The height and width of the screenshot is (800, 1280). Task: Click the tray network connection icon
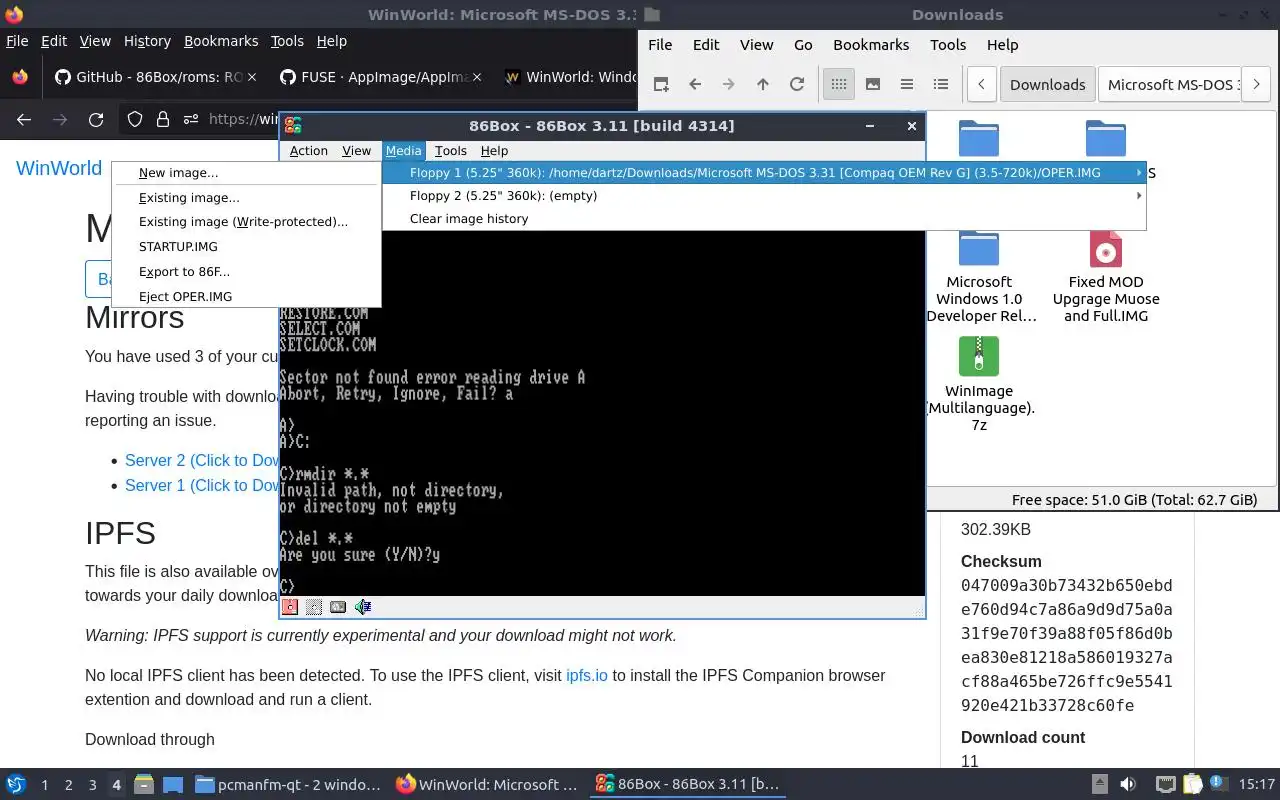[1165, 784]
